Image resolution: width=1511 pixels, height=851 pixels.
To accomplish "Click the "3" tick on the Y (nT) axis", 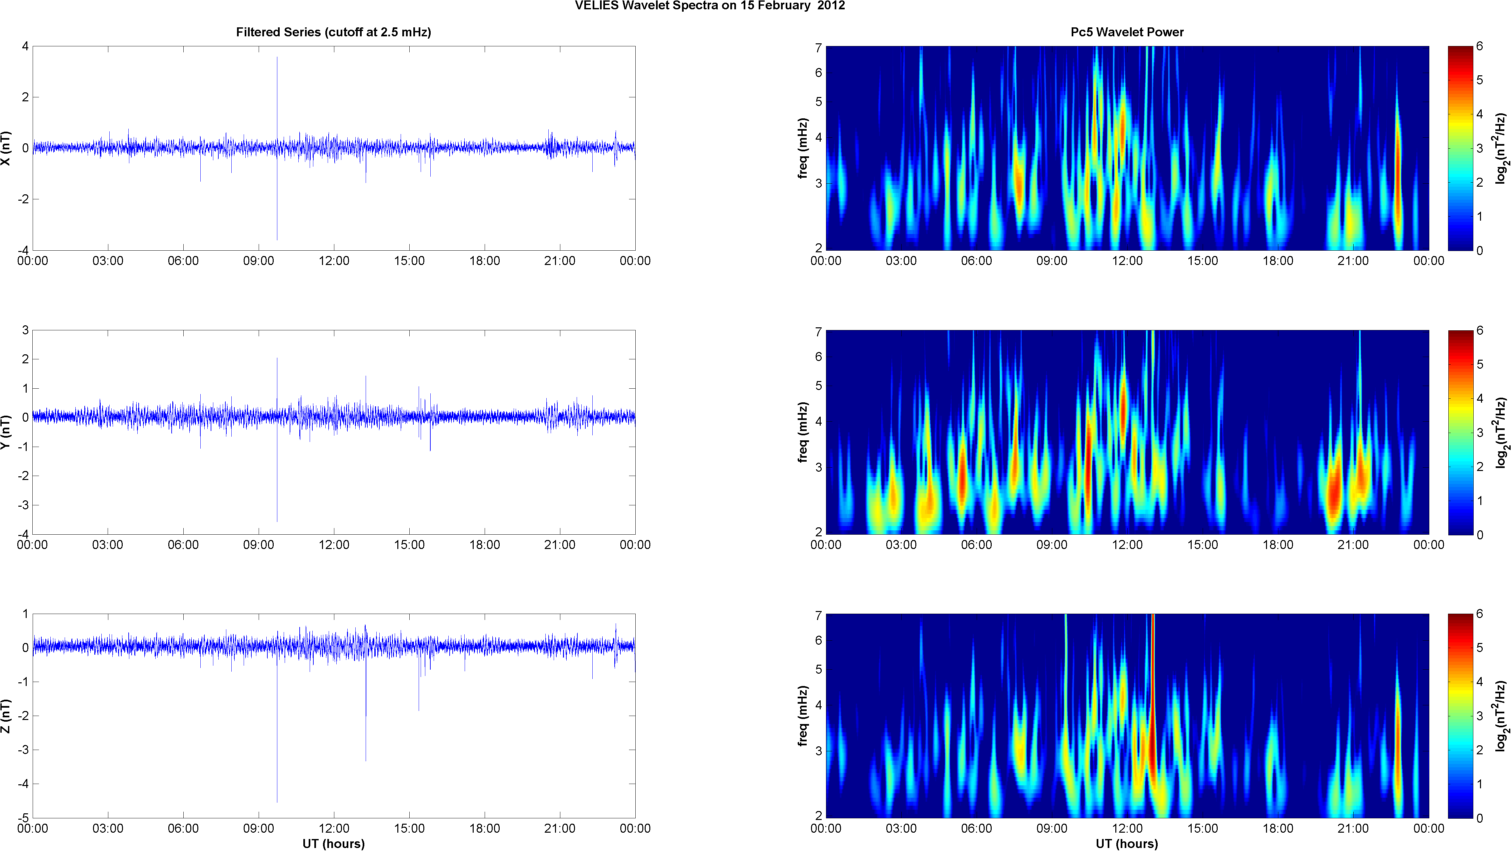I will pos(25,330).
